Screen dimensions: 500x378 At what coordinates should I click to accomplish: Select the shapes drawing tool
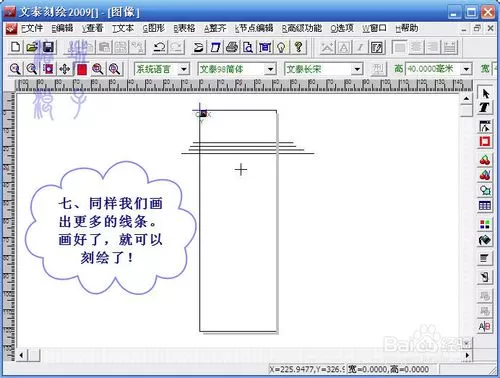[x=485, y=190]
